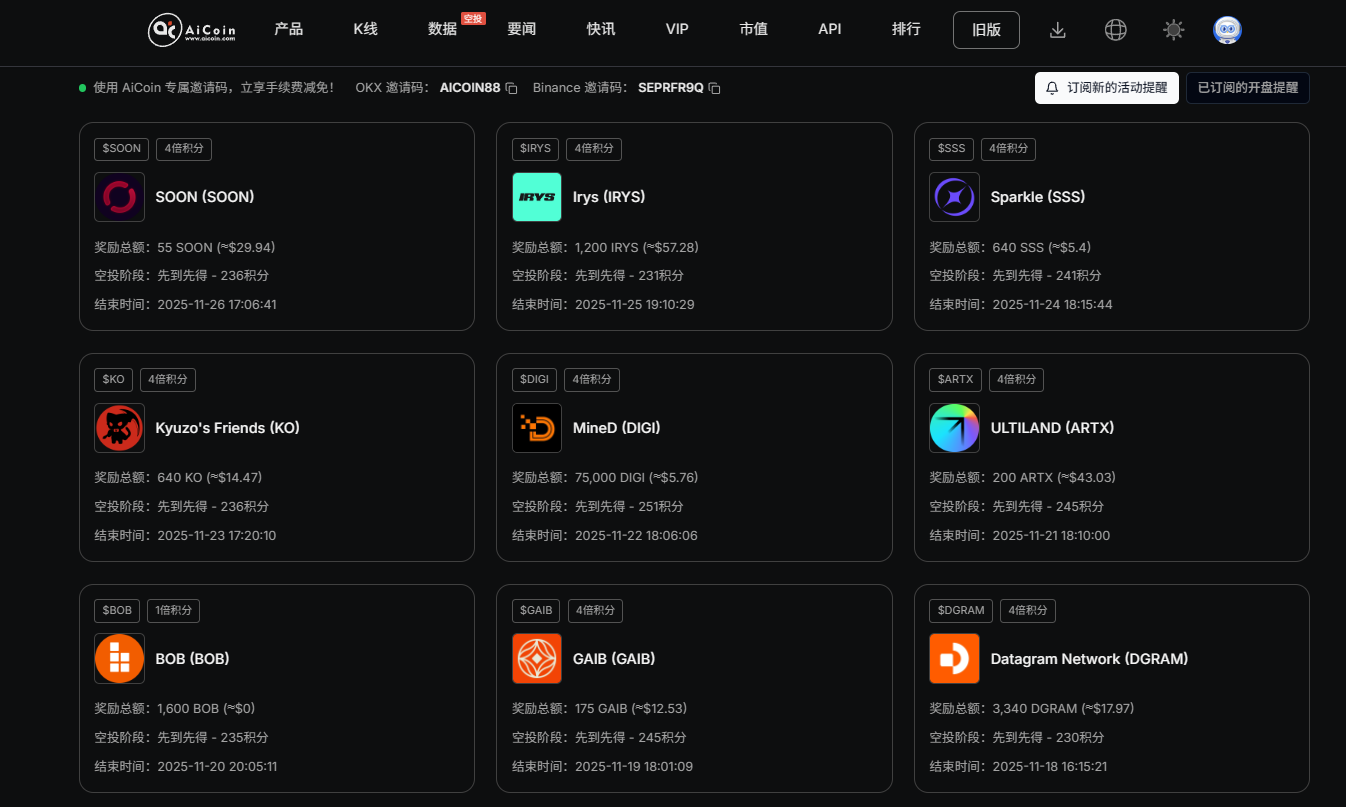The height and width of the screenshot is (807, 1346).
Task: Click the $GAIB token tag
Action: click(536, 610)
